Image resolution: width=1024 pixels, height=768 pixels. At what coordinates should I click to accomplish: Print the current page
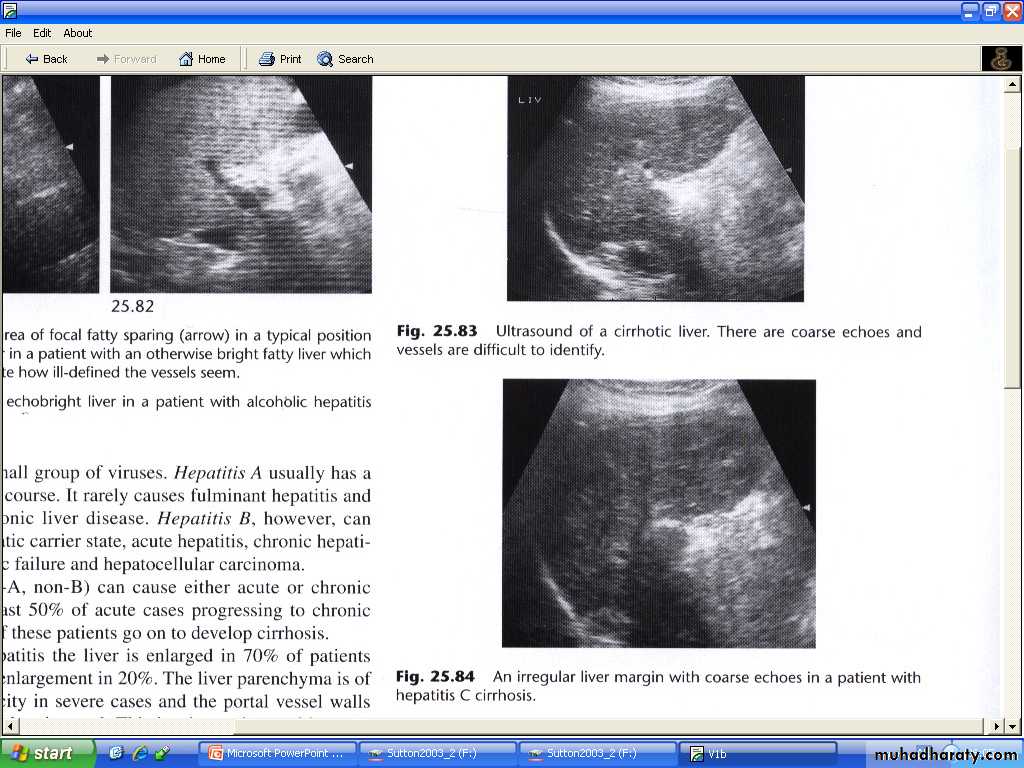[280, 59]
